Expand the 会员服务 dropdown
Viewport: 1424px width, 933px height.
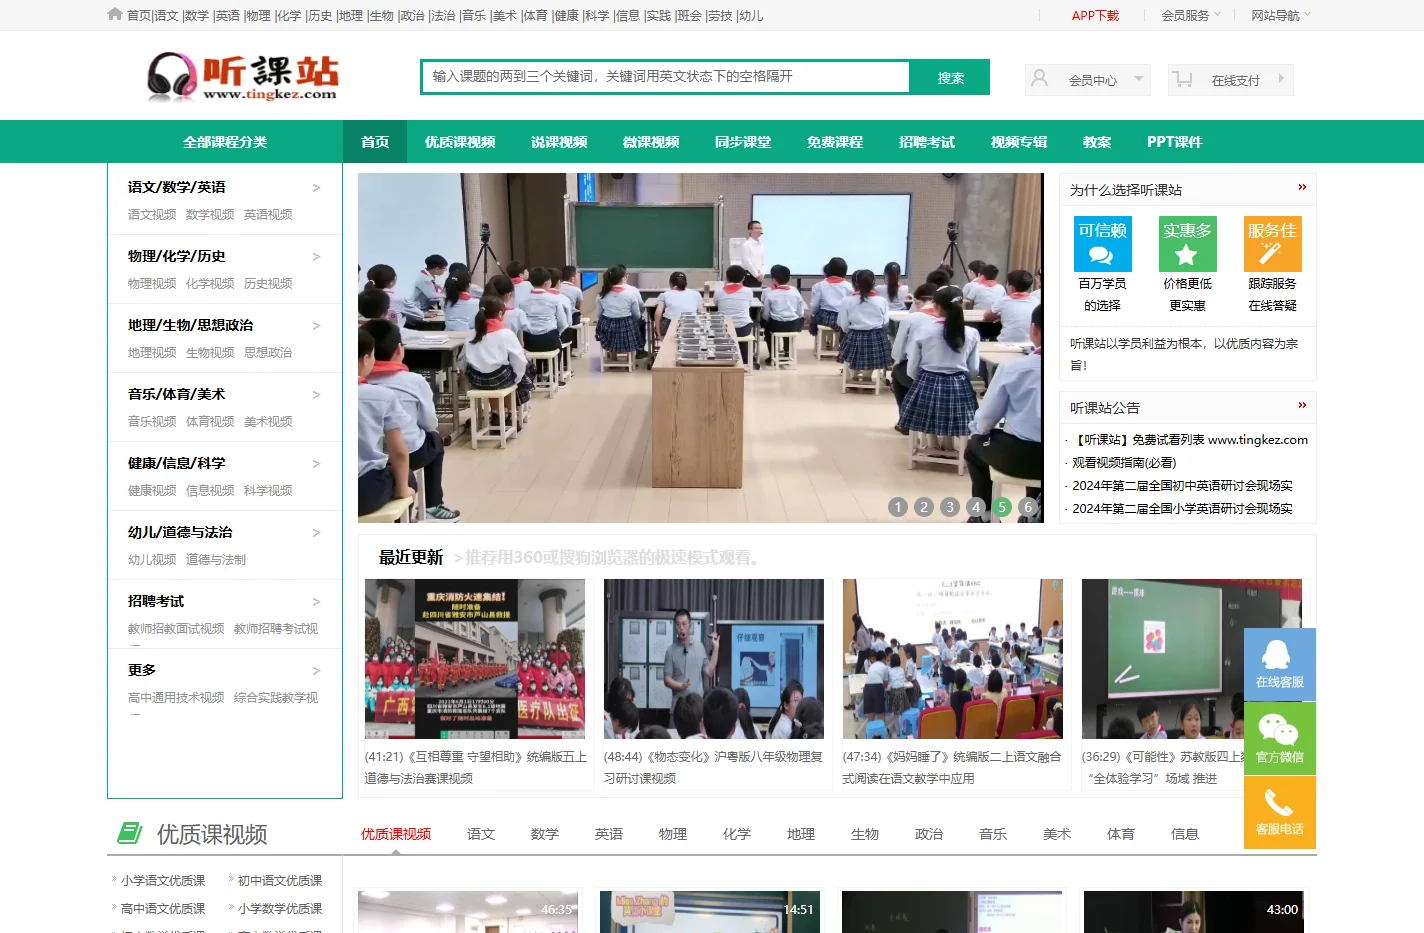1190,15
